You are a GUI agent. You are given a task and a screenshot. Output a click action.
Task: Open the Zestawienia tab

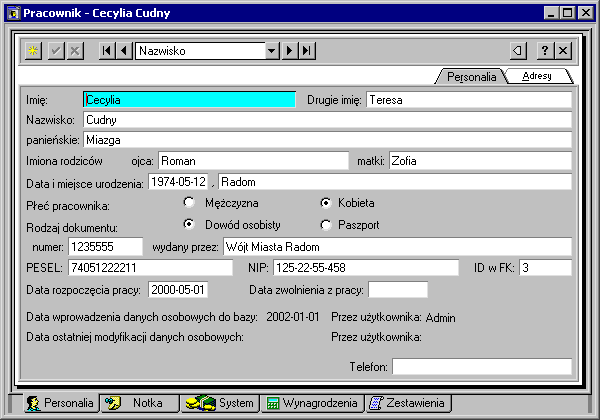pos(408,403)
